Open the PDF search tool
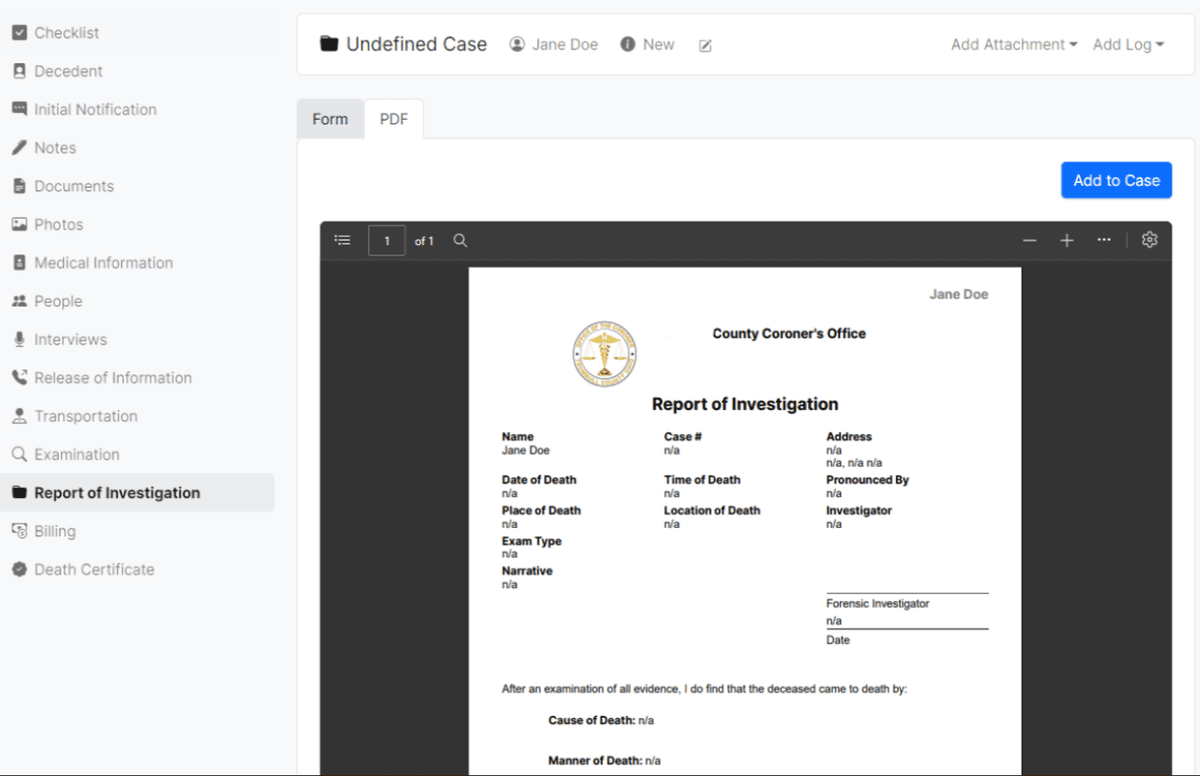The height and width of the screenshot is (776, 1200). (x=460, y=240)
